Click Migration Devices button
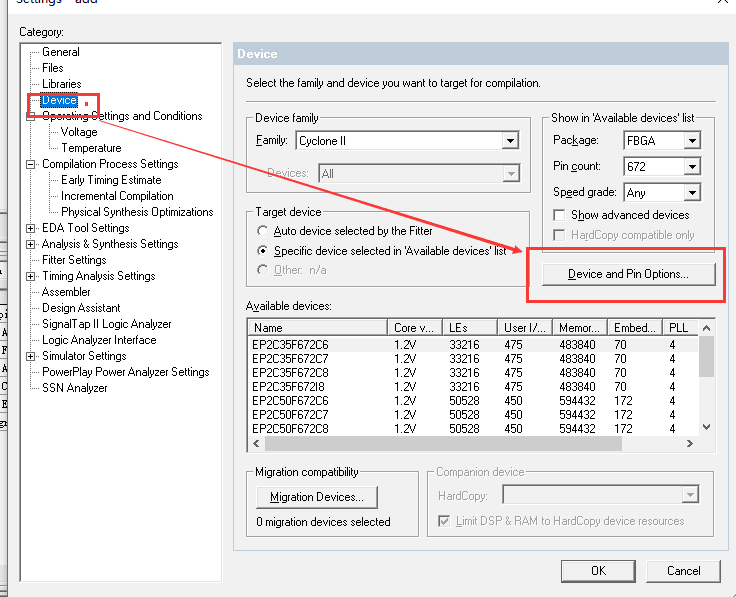This screenshot has width=736, height=597. (x=317, y=497)
